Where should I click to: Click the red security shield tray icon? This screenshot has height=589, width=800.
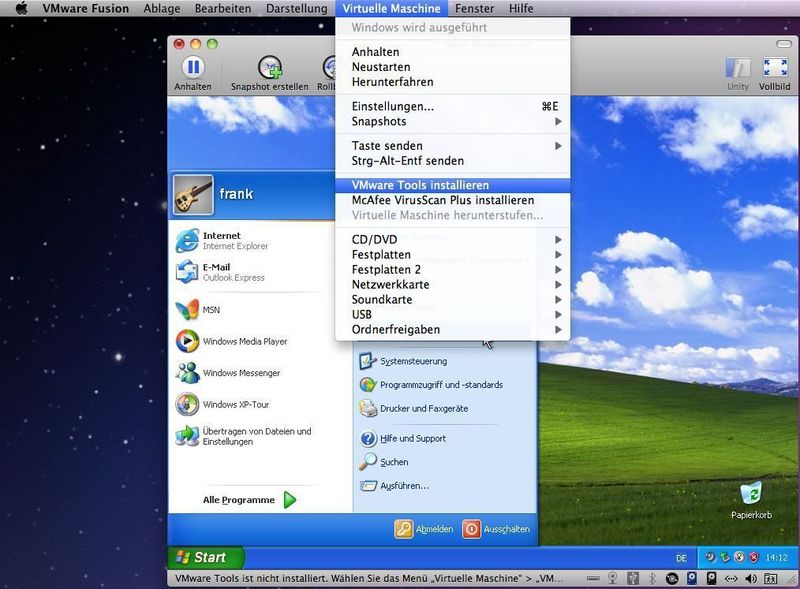[x=754, y=557]
